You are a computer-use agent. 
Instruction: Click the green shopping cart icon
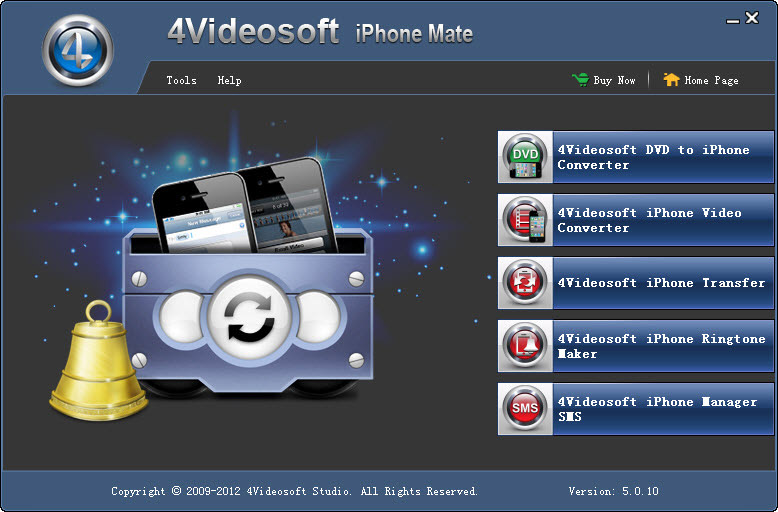tap(581, 79)
